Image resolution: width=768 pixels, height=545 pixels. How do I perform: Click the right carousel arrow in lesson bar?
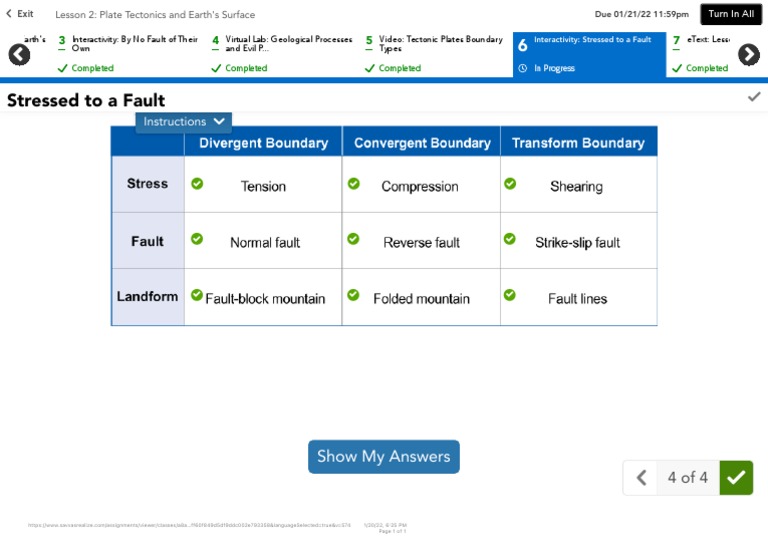[x=749, y=55]
